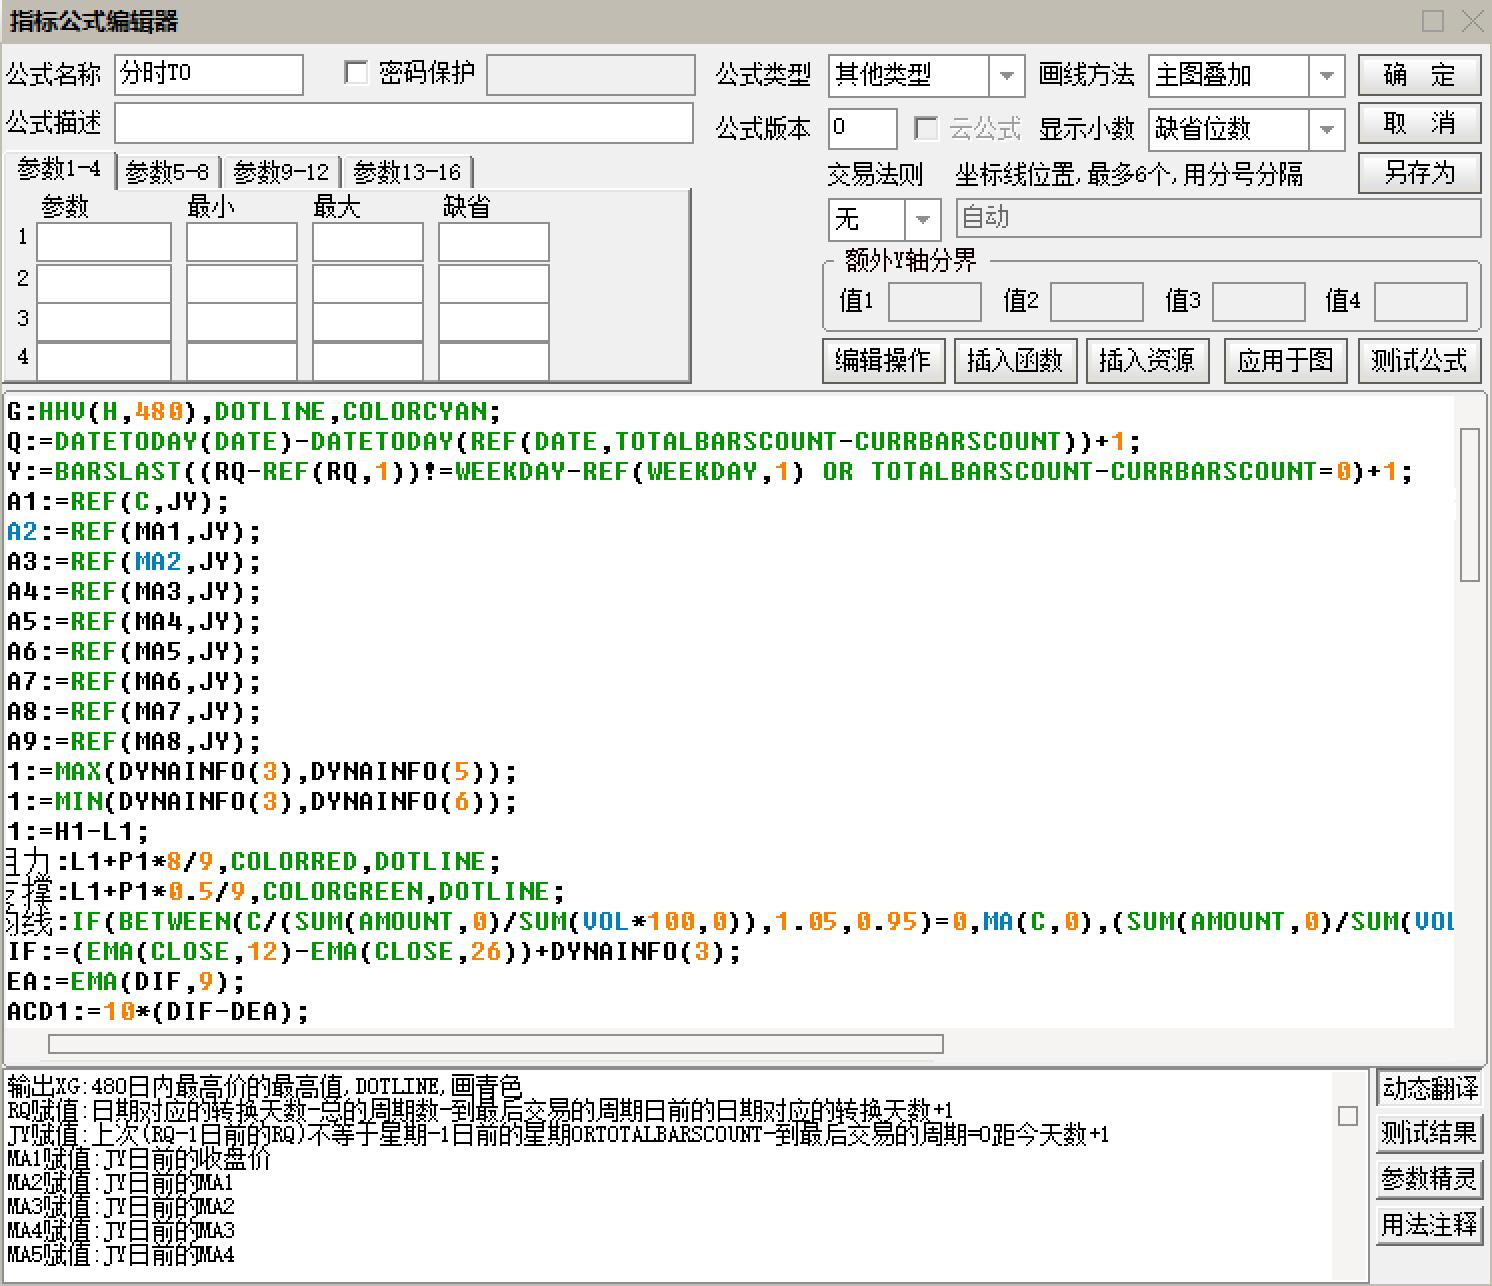Viewport: 1492px width, 1286px height.
Task: Run 测试公式 button
Action: (1419, 360)
